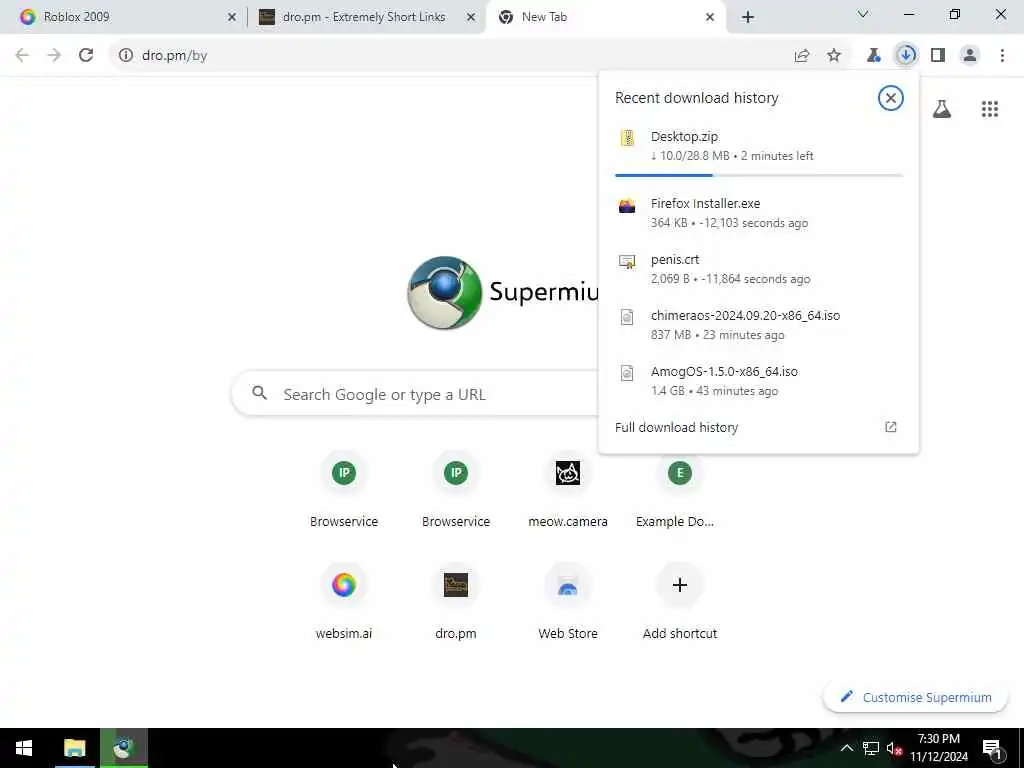Image resolution: width=1024 pixels, height=768 pixels.
Task: Toggle the downloads toolbar button
Action: click(906, 56)
